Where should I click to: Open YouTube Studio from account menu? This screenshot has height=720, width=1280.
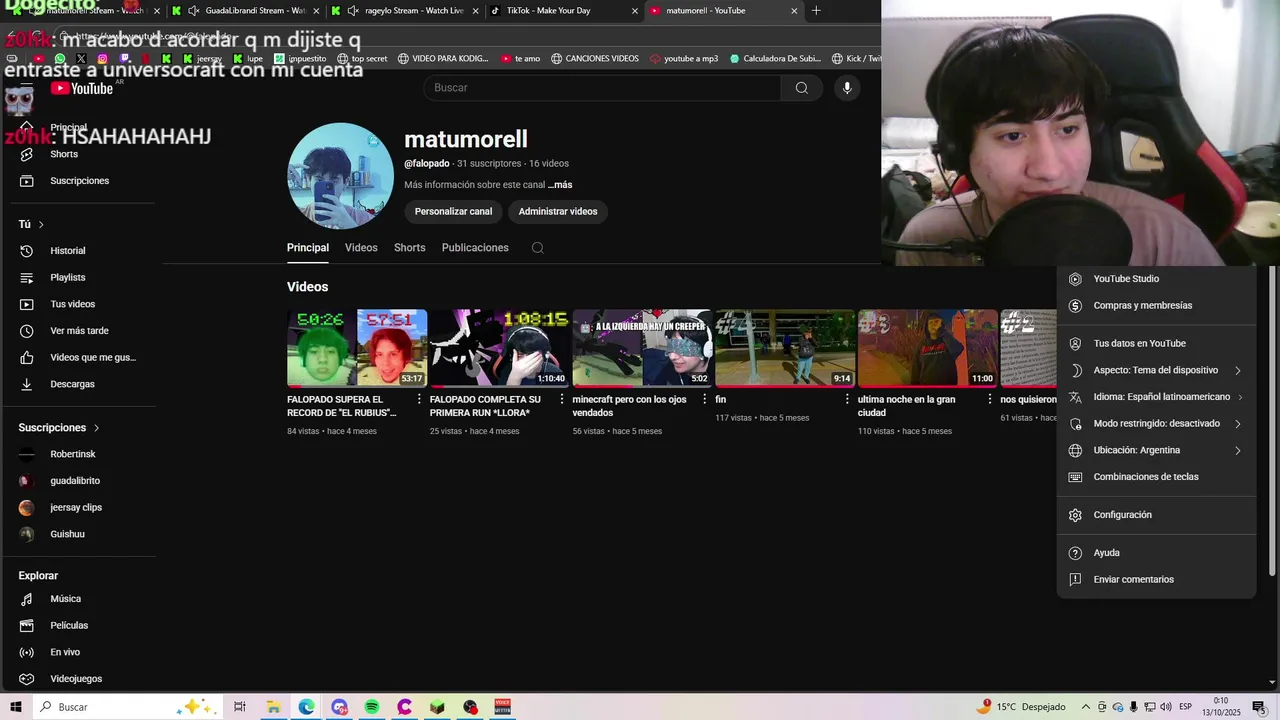pyautogui.click(x=1126, y=279)
